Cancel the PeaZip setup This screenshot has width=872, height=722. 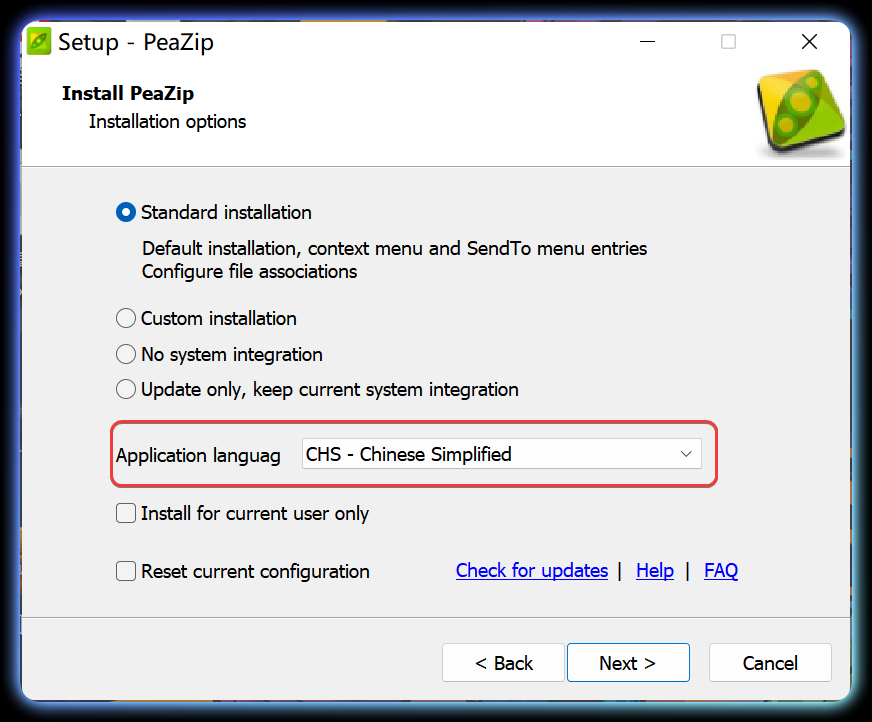point(770,662)
